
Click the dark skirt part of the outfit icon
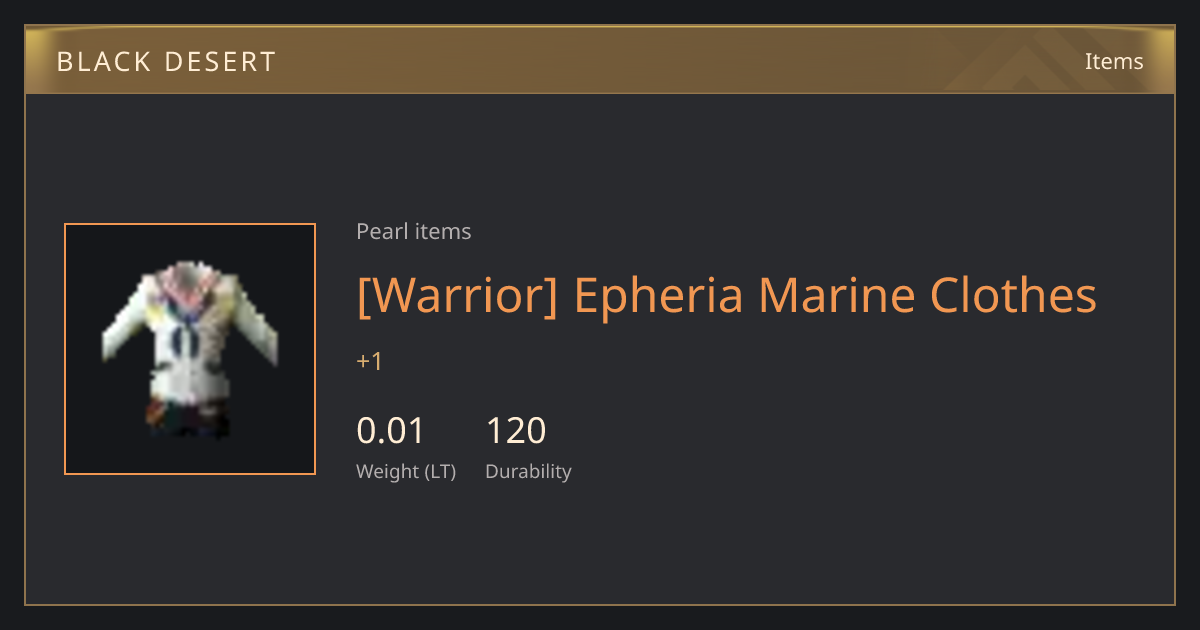(x=188, y=419)
